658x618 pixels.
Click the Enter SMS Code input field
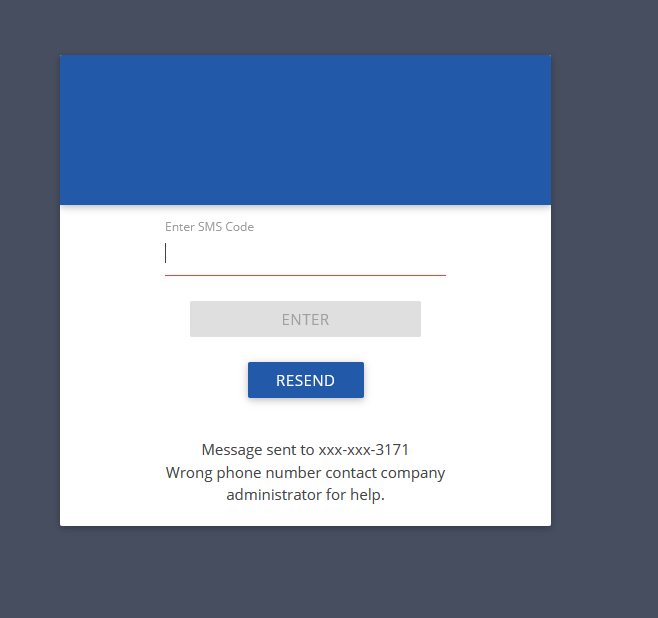pyautogui.click(x=305, y=253)
